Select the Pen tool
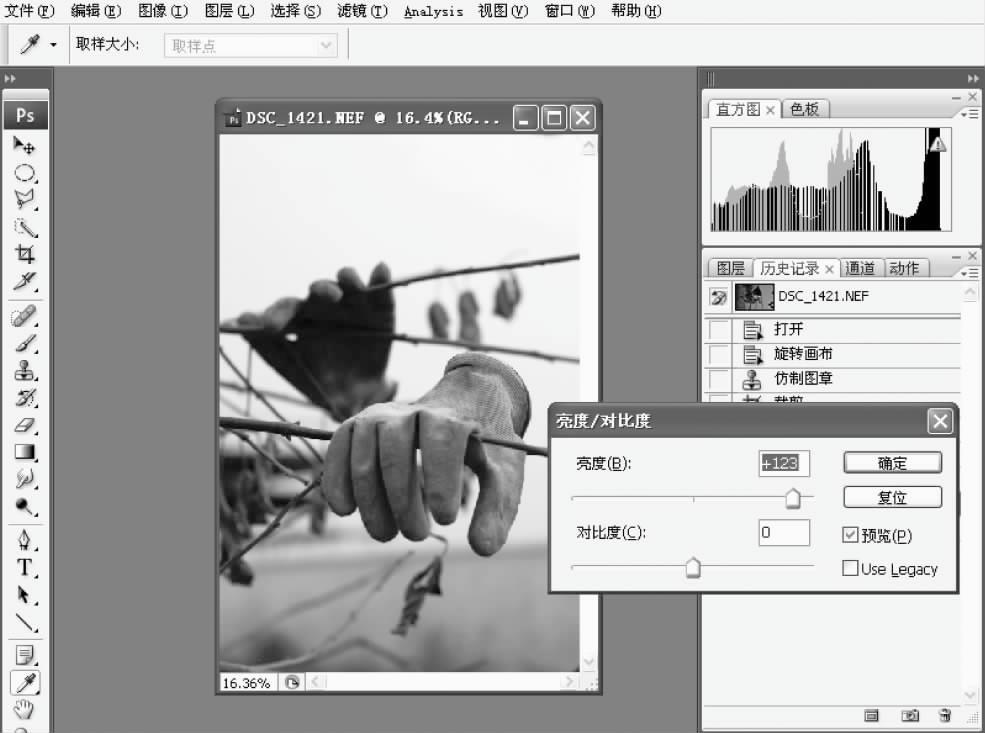Screen dimensions: 985x733 tap(24, 540)
